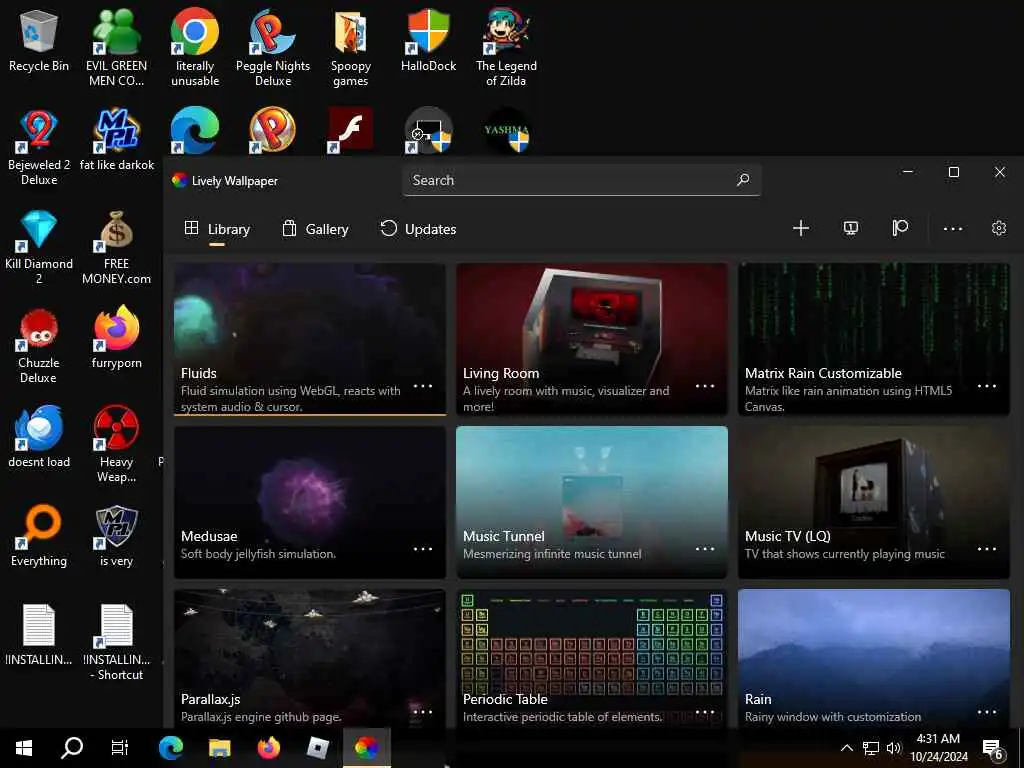
Task: Open the Windows Start menu
Action: tap(24, 748)
